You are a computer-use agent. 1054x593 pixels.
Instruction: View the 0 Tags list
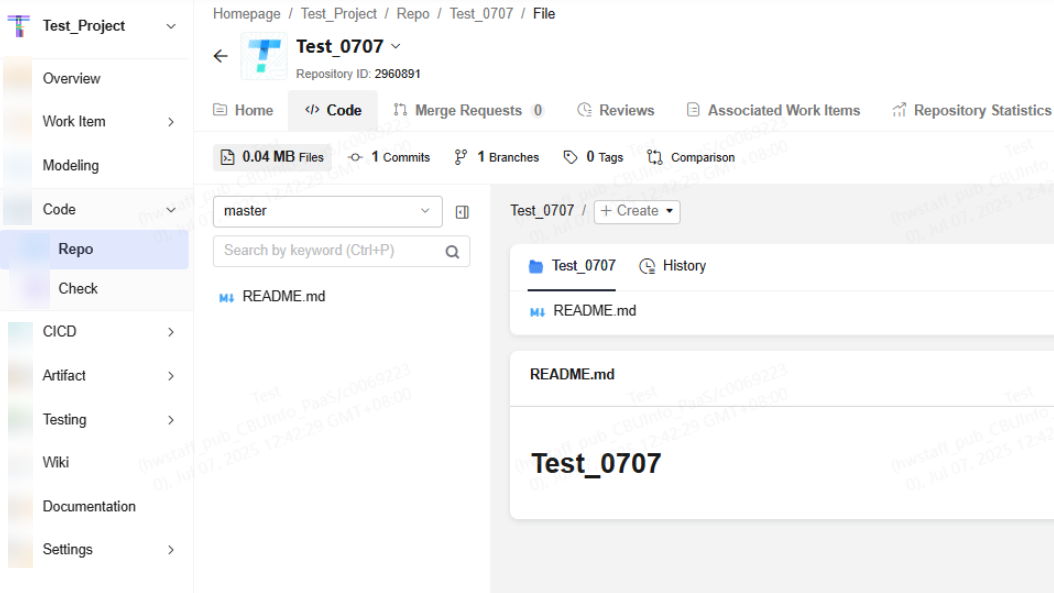pyautogui.click(x=594, y=157)
